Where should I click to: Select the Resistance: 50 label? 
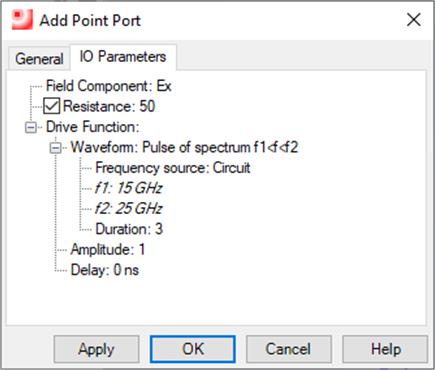pos(109,106)
